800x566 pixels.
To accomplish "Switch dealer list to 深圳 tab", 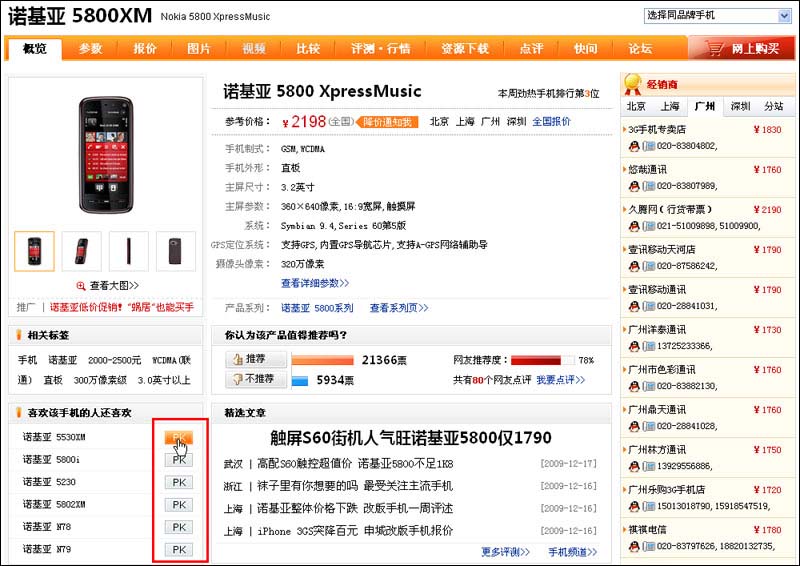I will pos(740,106).
